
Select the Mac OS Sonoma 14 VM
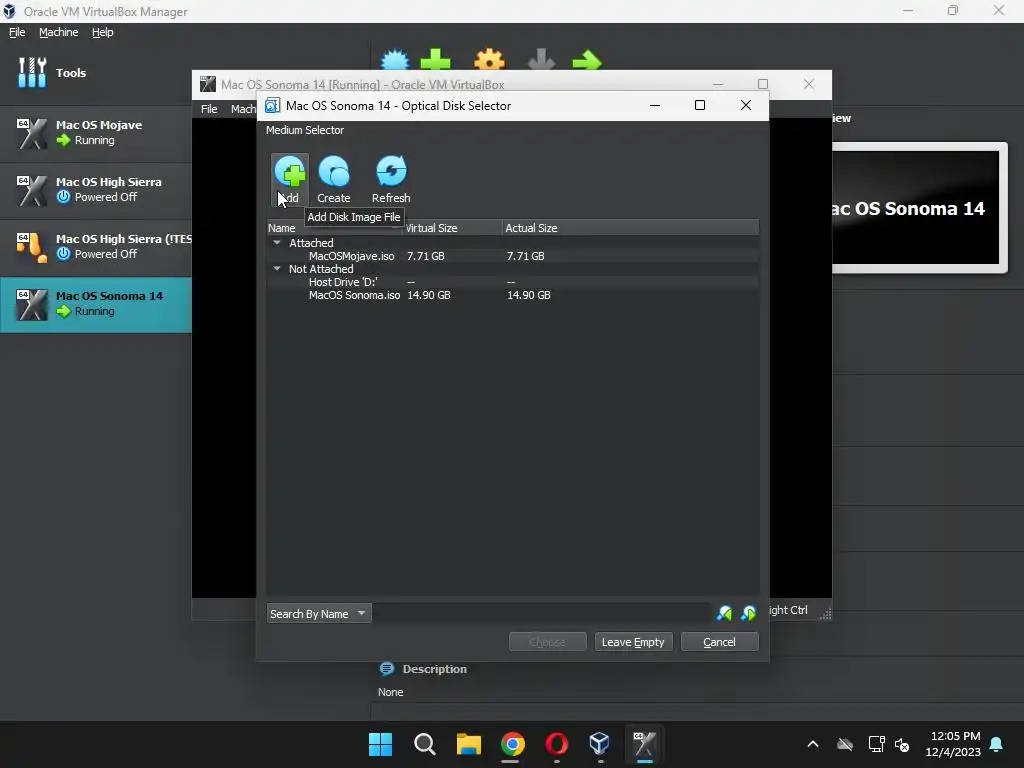click(96, 304)
